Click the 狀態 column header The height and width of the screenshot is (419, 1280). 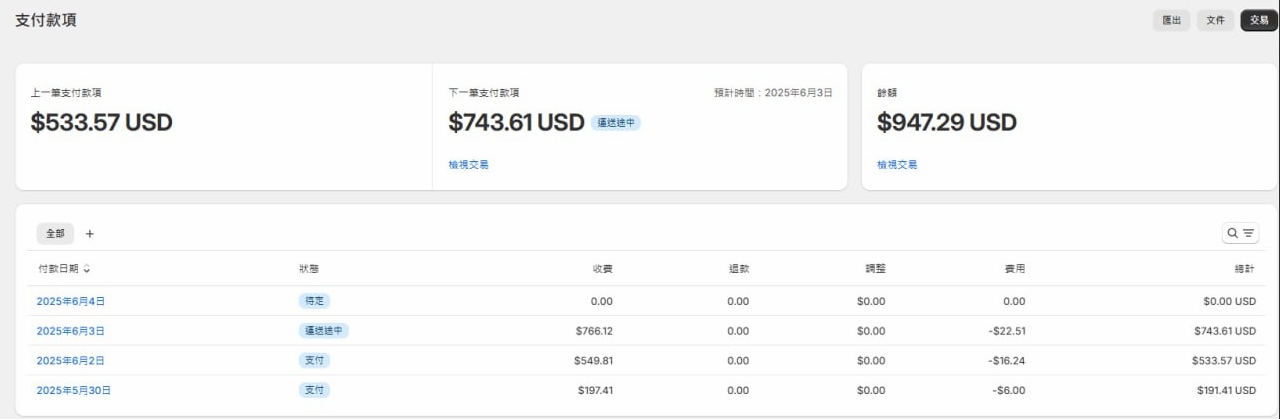tap(309, 269)
